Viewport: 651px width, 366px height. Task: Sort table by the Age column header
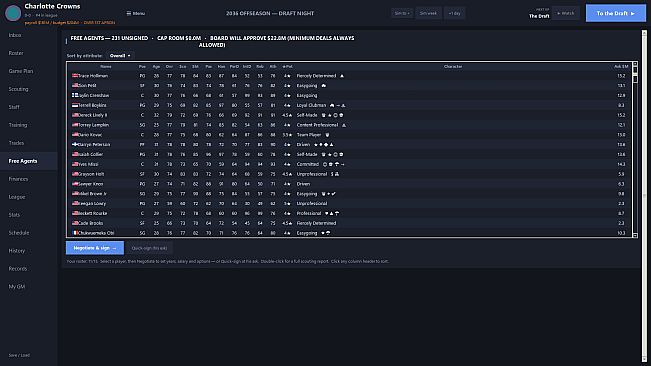pos(156,66)
